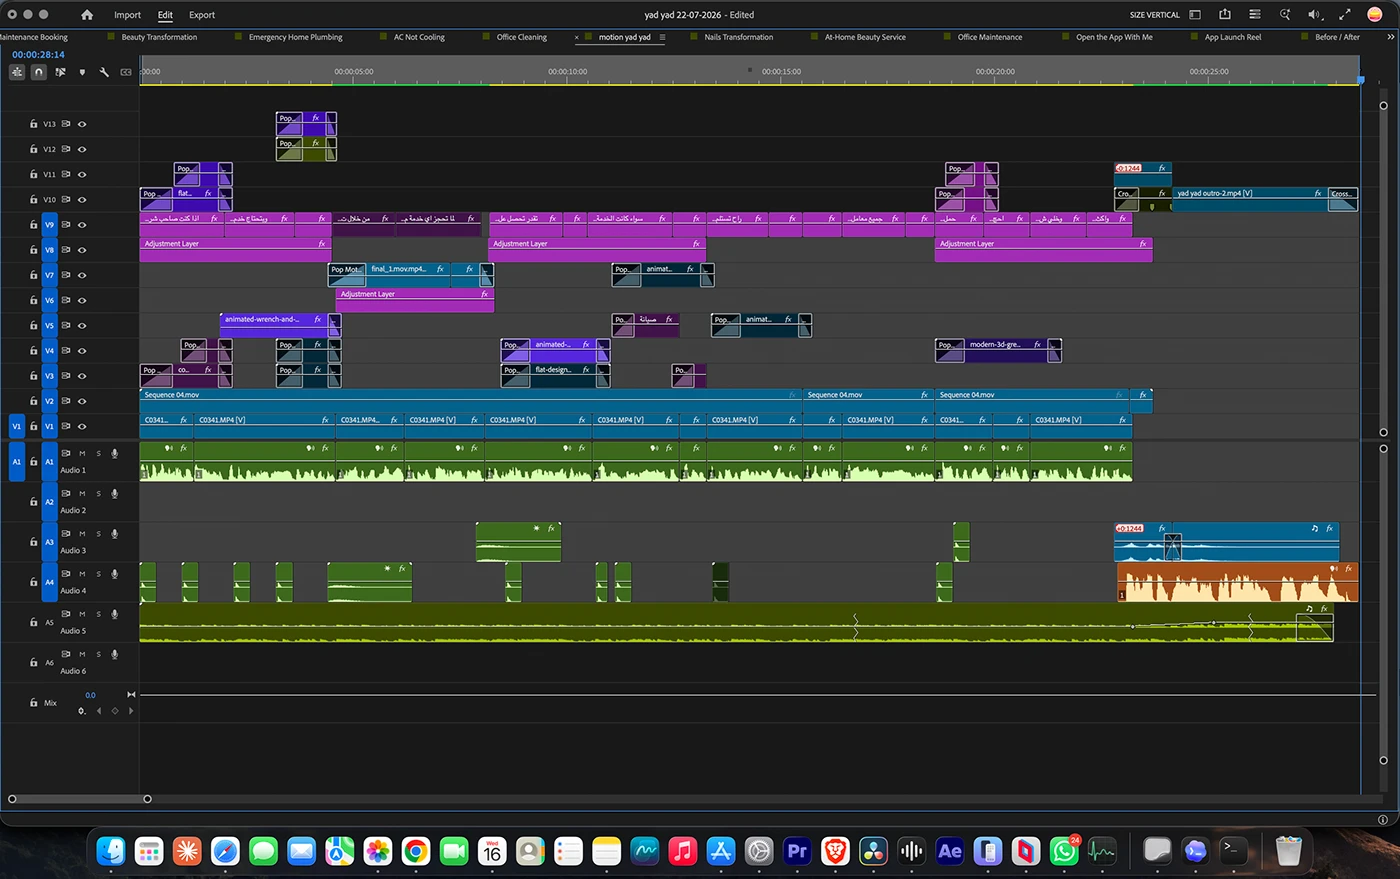This screenshot has width=1400, height=879.
Task: Select the yad yad outro-2.mp4 clip
Action: point(1249,199)
